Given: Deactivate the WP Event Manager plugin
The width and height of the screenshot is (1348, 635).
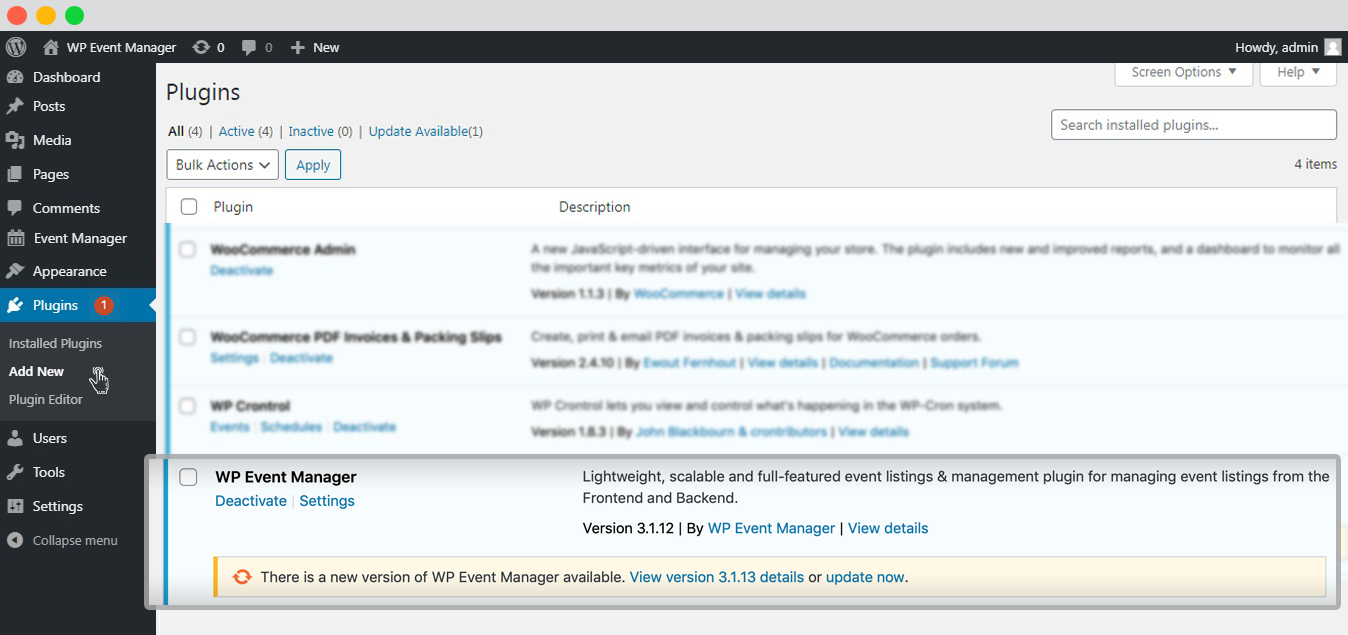Looking at the screenshot, I should pos(251,501).
